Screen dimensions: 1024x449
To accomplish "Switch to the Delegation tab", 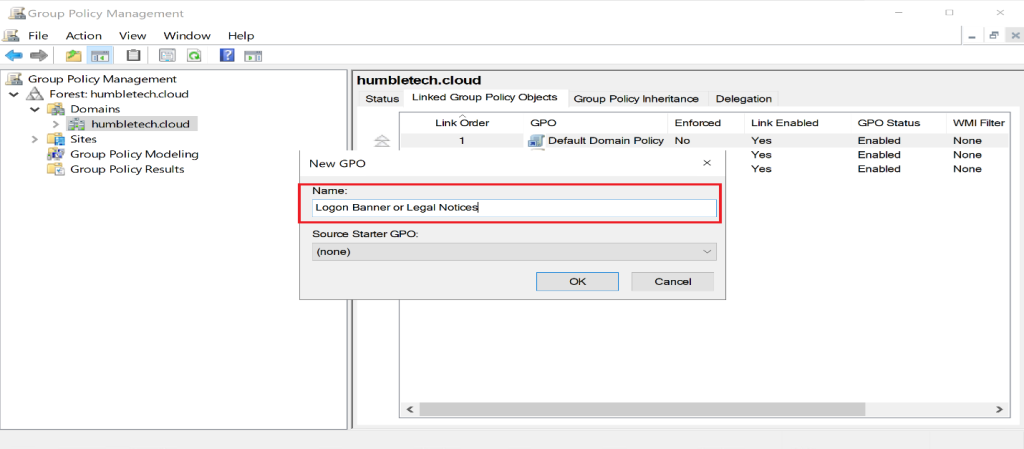I will pyautogui.click(x=743, y=99).
